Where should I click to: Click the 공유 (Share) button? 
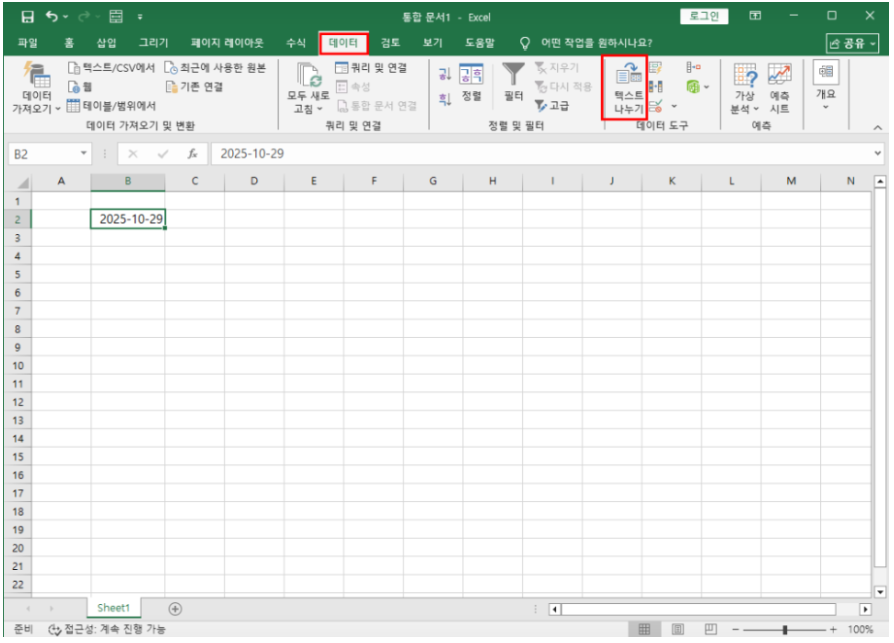pos(852,43)
